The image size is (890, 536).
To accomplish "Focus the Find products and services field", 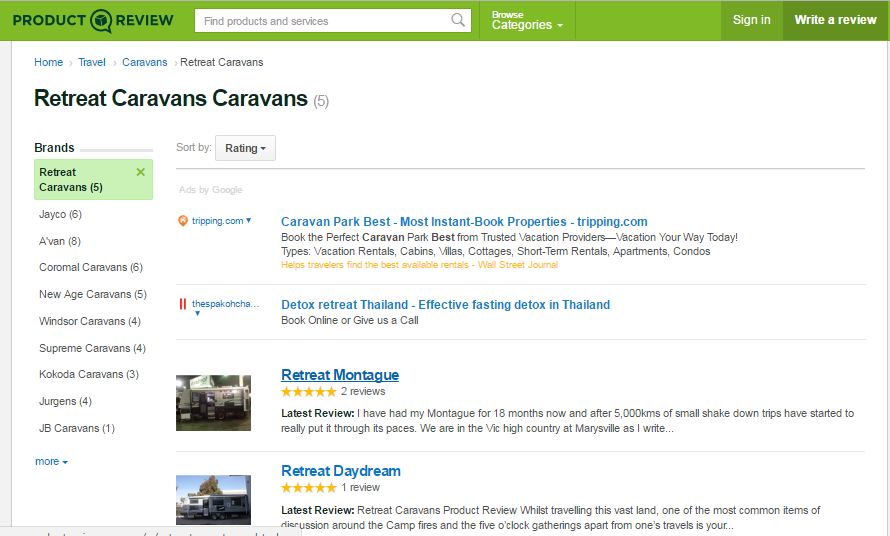I will coord(333,20).
